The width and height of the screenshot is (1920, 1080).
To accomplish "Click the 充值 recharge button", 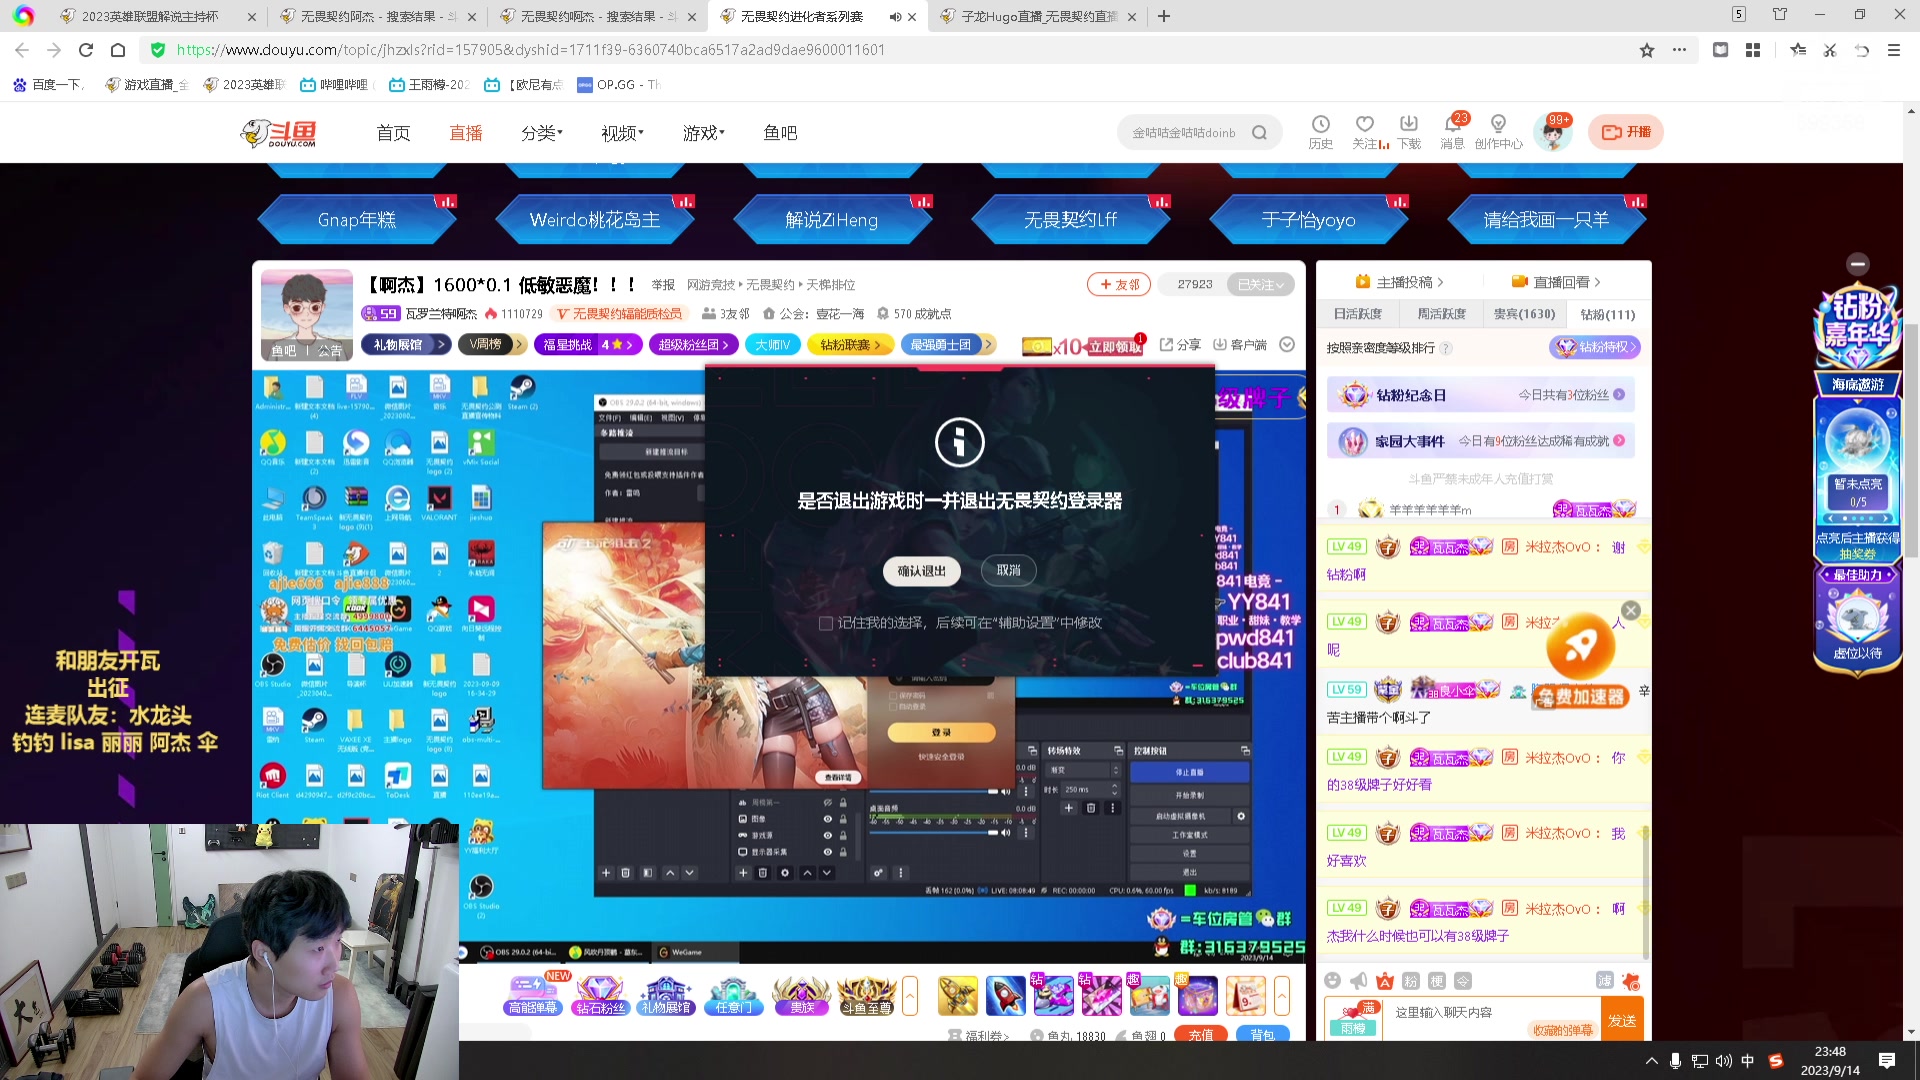I will coord(1201,1034).
